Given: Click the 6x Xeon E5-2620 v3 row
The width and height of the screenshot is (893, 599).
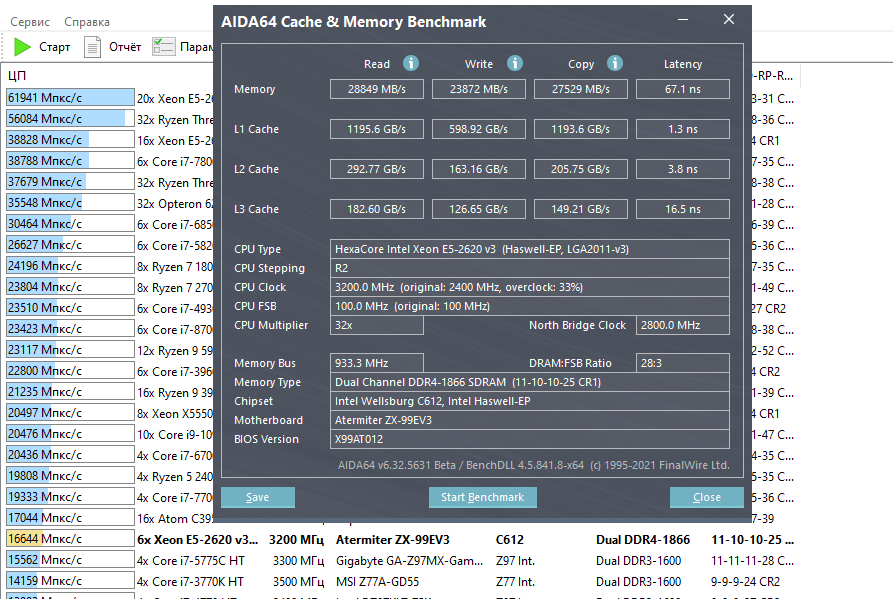Looking at the screenshot, I should pyautogui.click(x=197, y=539).
